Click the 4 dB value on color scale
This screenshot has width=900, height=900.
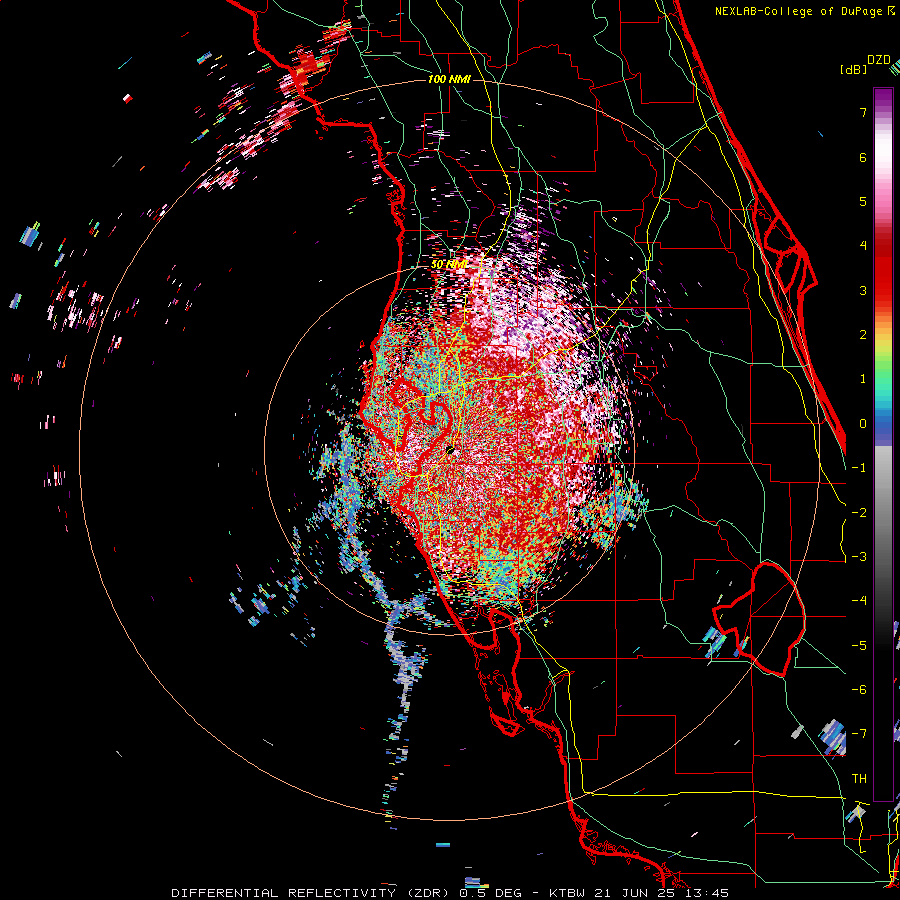point(863,246)
